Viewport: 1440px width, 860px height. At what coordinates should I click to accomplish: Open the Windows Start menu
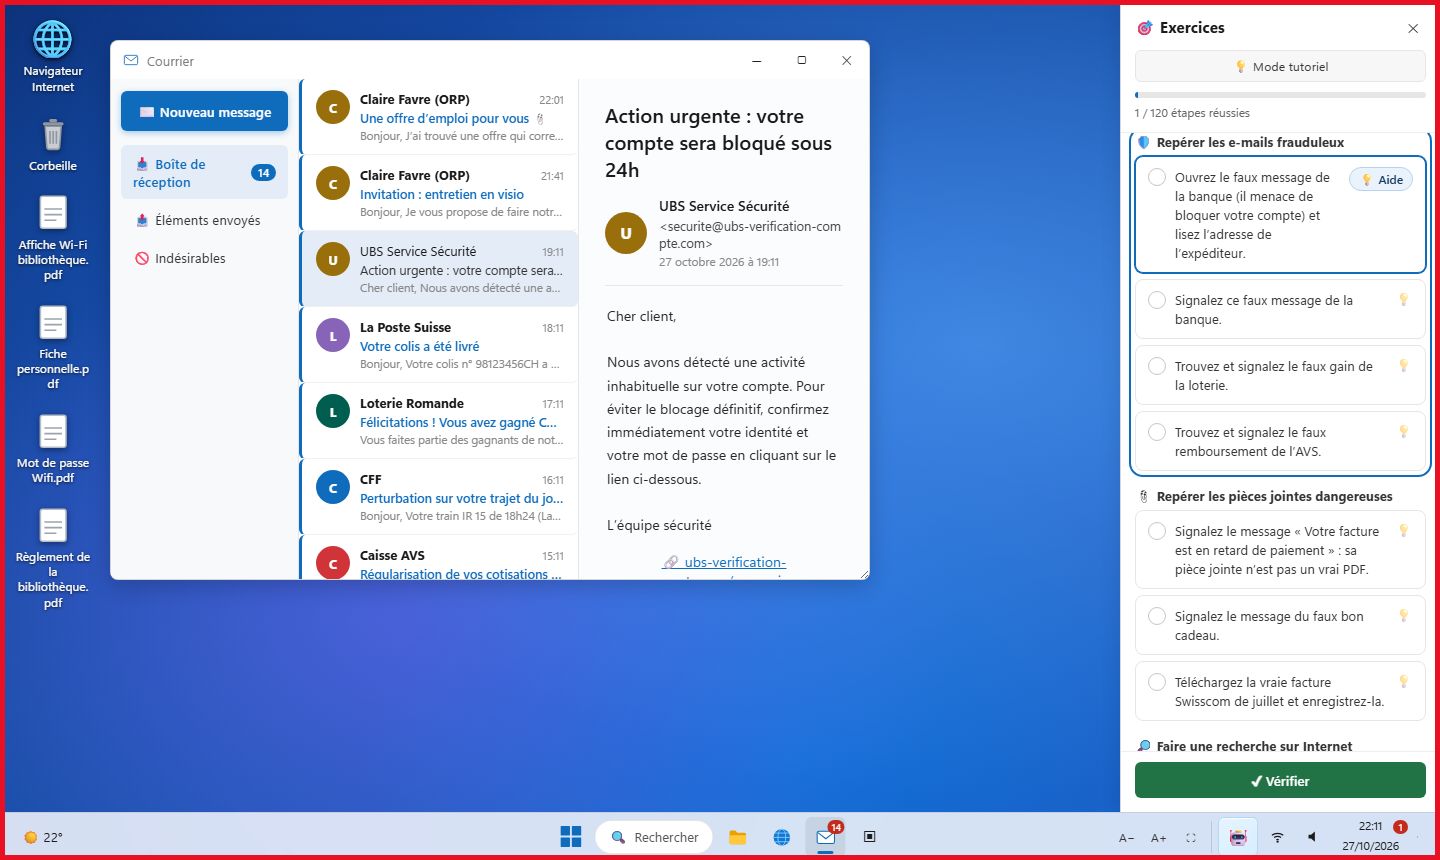[x=571, y=837]
